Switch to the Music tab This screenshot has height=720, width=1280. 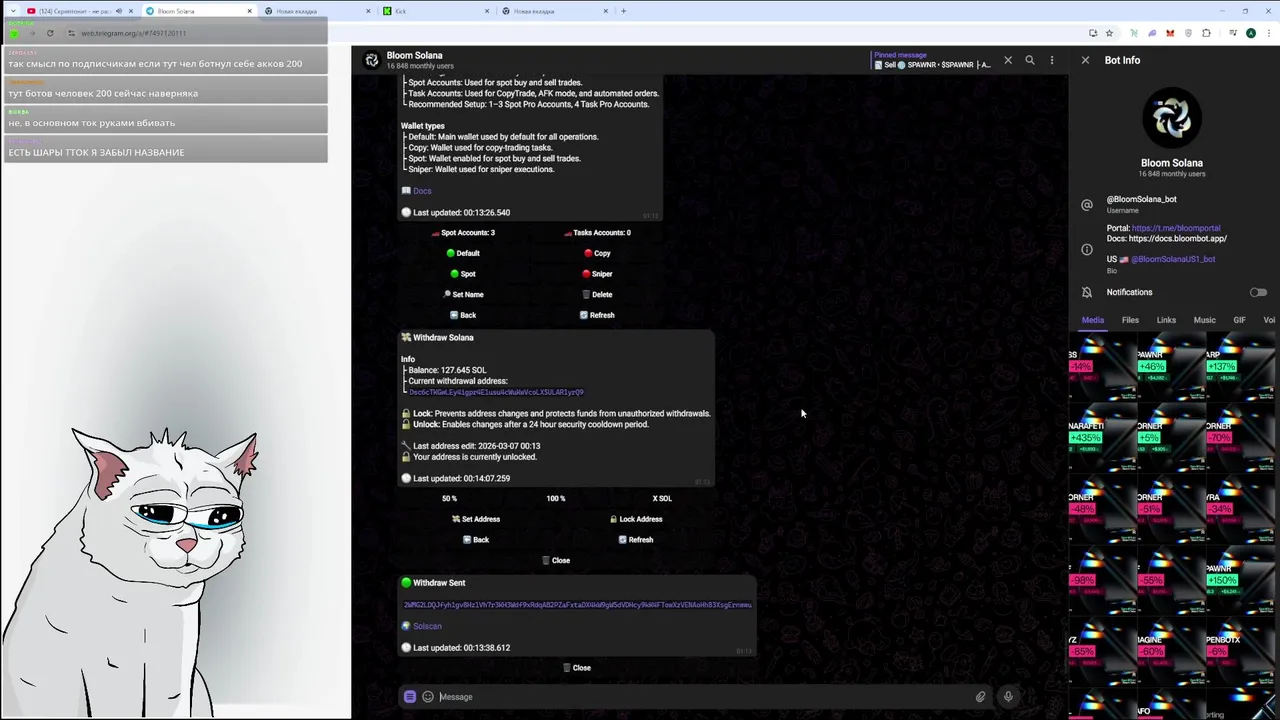(x=1204, y=320)
